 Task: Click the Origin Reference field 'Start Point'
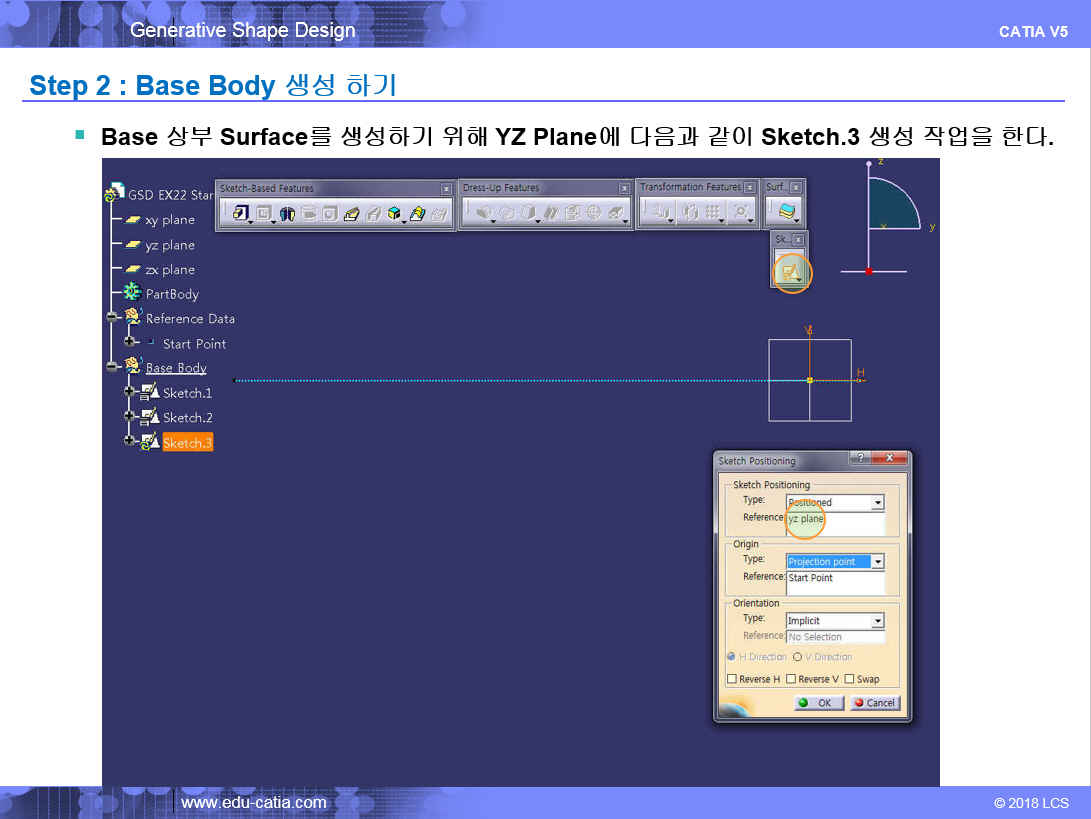(834, 580)
